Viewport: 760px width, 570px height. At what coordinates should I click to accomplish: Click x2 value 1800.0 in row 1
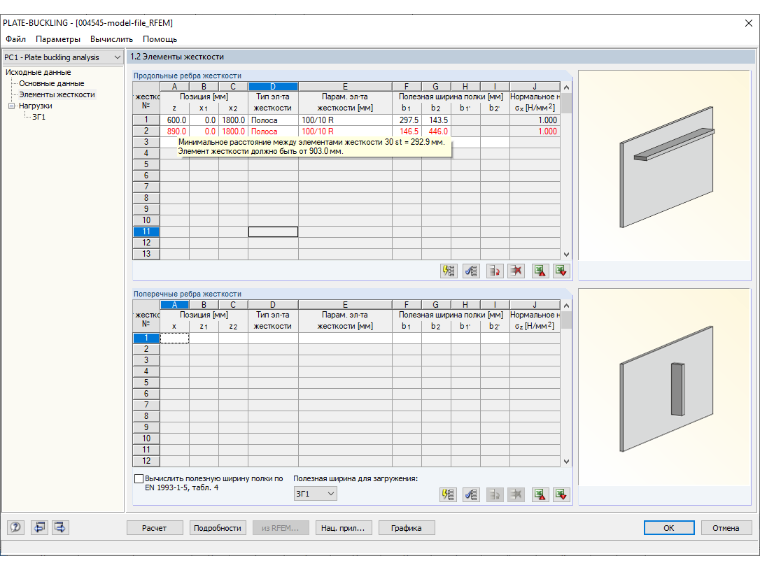tap(233, 120)
